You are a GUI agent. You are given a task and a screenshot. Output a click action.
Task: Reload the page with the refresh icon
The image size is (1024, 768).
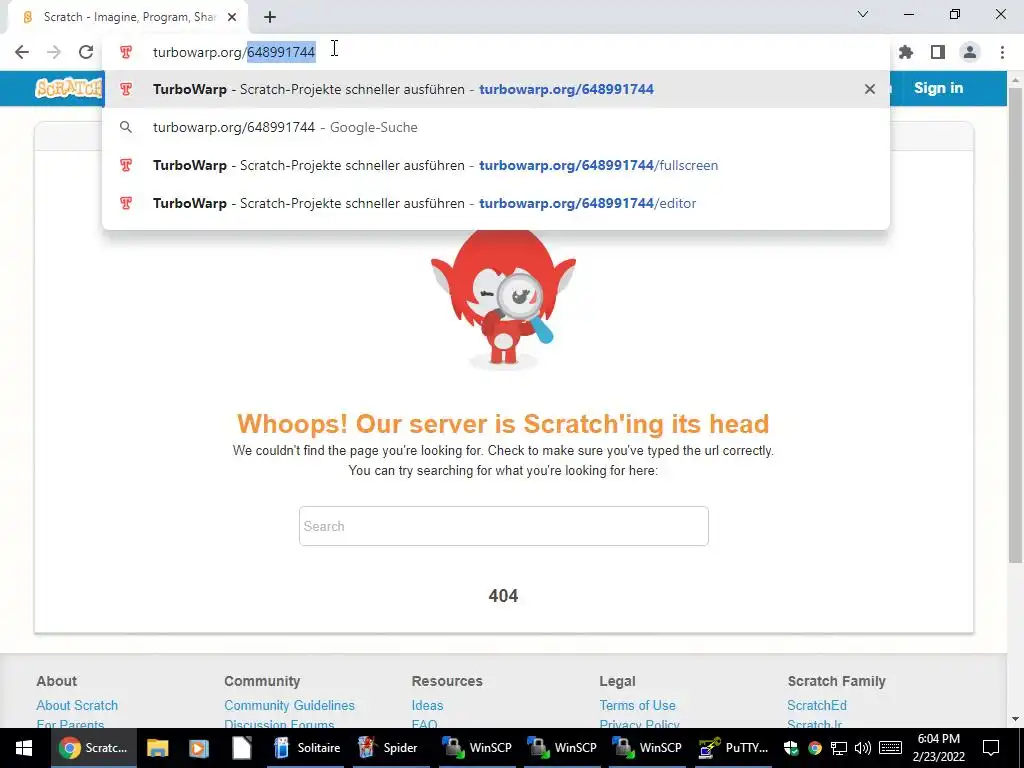(x=86, y=52)
